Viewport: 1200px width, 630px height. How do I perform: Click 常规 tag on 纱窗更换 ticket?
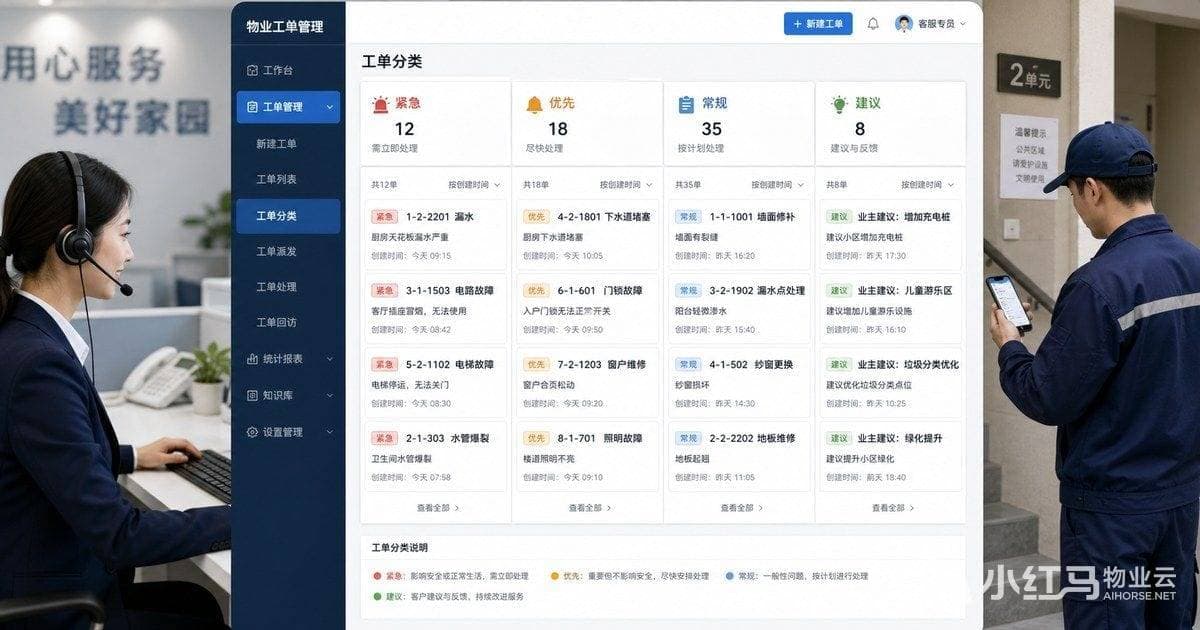pos(688,365)
